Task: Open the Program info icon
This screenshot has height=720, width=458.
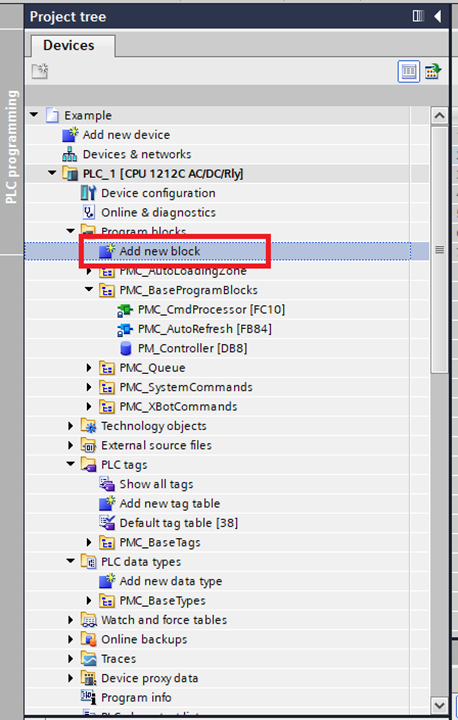Action: point(88,697)
